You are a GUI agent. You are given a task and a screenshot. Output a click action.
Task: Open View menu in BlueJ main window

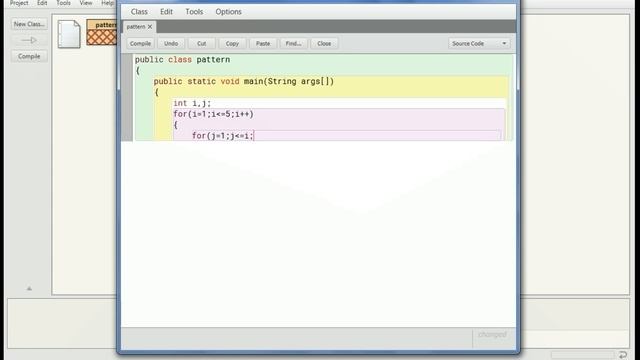86,3
